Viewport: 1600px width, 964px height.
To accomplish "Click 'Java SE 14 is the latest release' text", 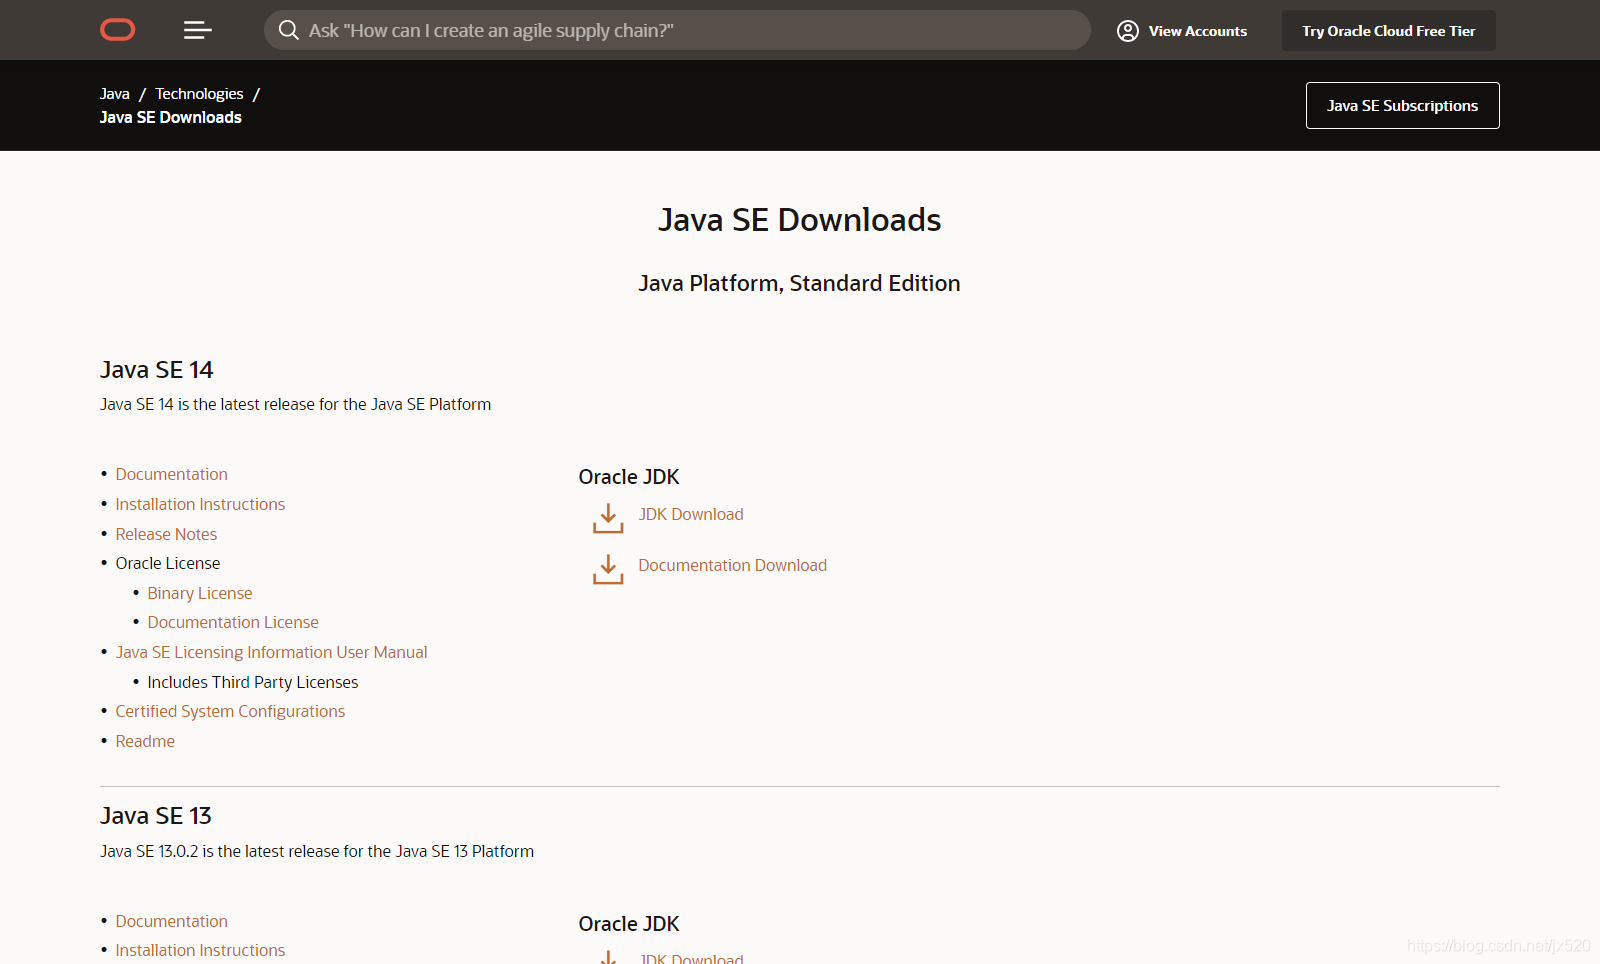I will 296,404.
